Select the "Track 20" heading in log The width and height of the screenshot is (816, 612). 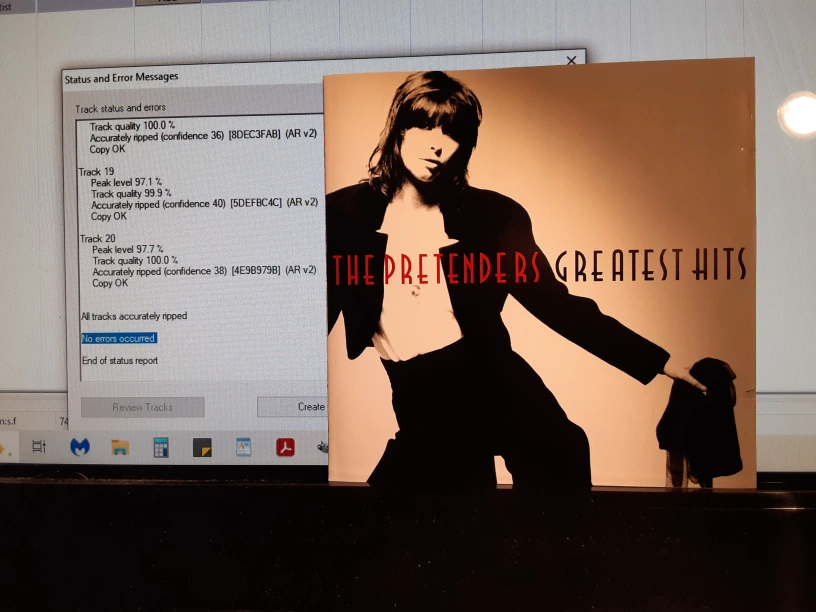[97, 238]
